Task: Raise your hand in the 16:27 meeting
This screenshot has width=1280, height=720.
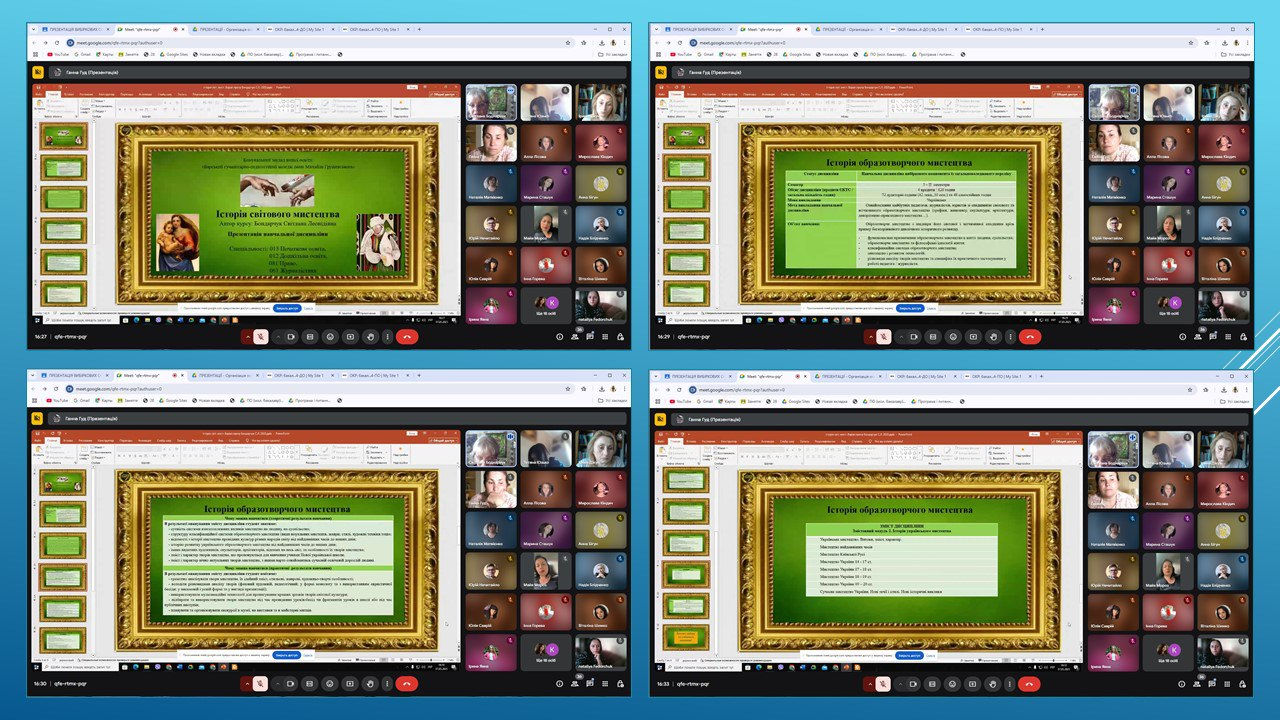Action: (369, 337)
